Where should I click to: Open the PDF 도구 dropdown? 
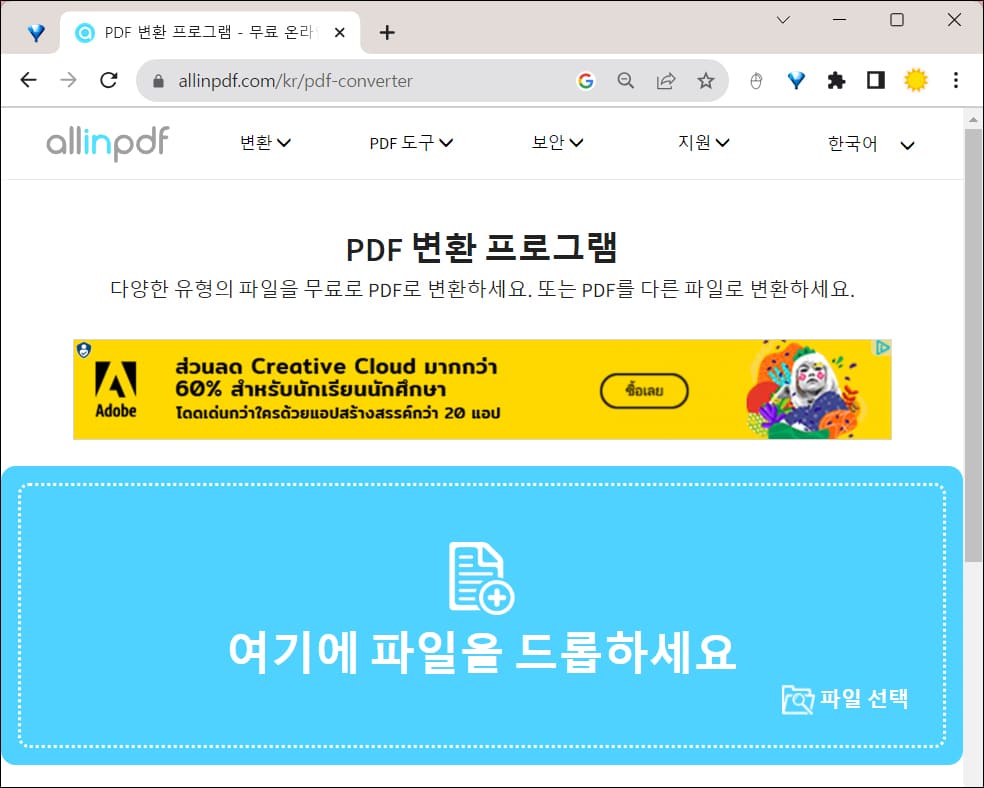pyautogui.click(x=411, y=143)
